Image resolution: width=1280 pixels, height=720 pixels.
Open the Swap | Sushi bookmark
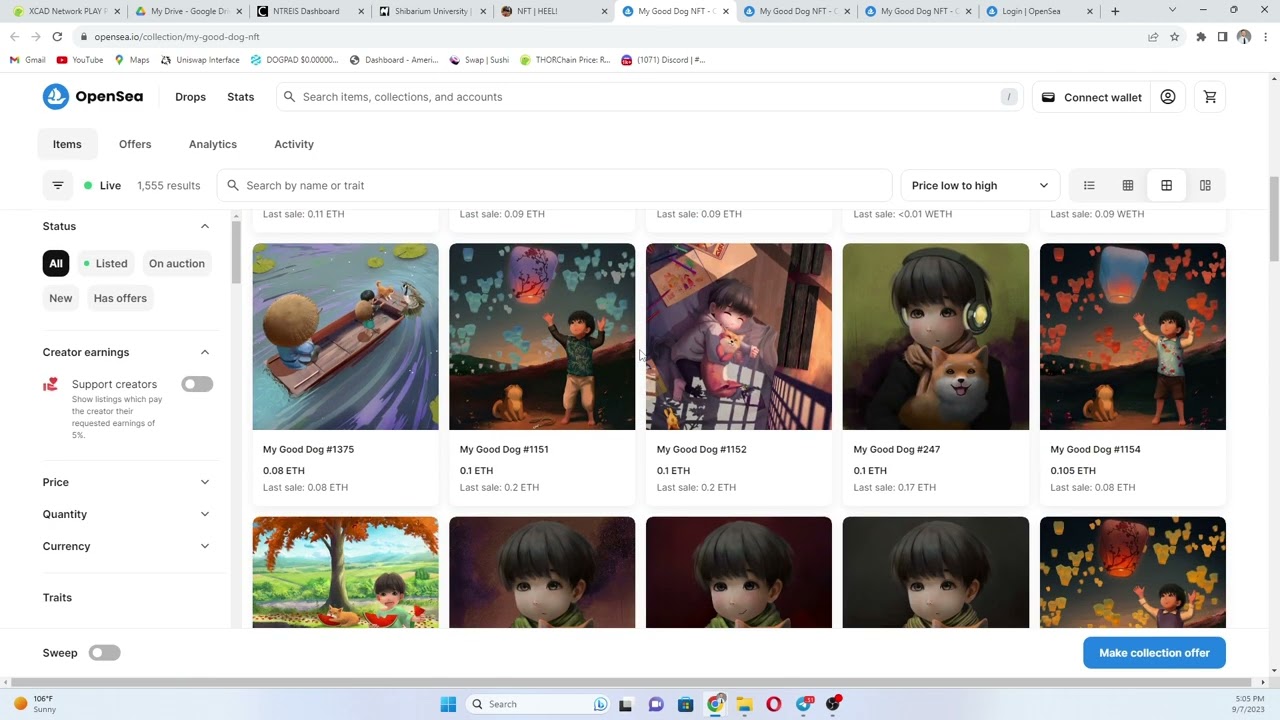(479, 60)
